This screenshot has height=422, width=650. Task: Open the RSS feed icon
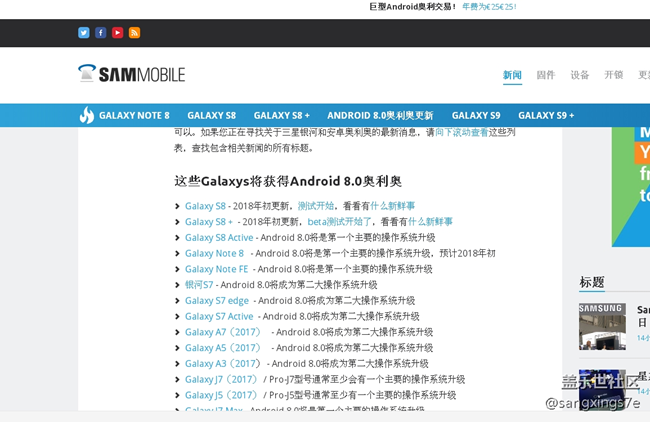134,33
